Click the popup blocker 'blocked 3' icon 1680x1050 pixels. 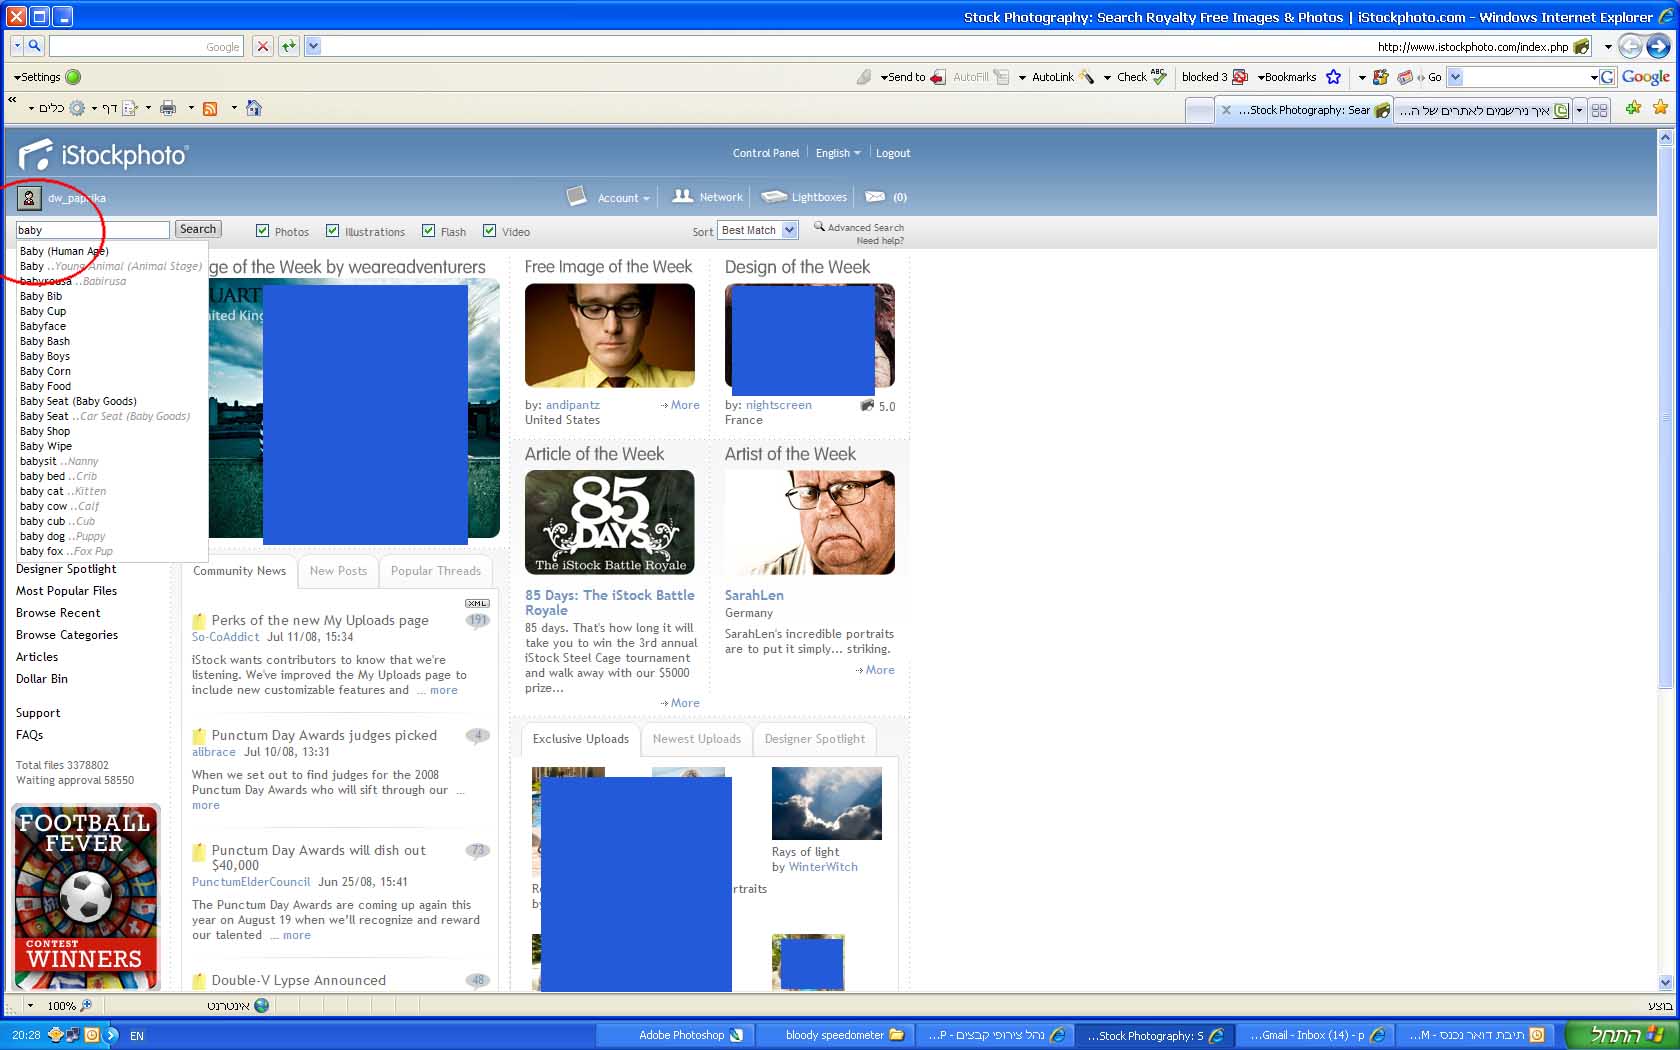pos(1241,77)
